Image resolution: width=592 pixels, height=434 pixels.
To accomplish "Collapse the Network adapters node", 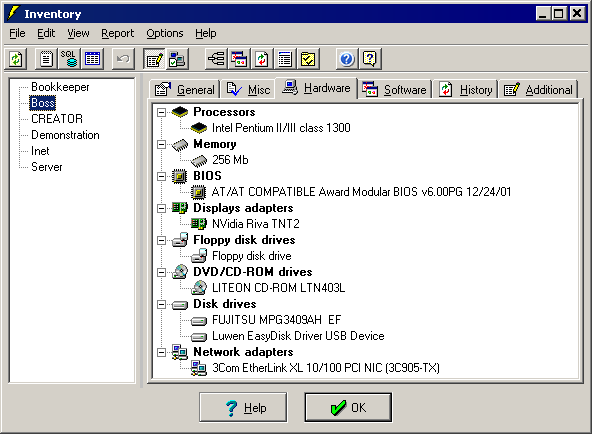I will point(161,352).
